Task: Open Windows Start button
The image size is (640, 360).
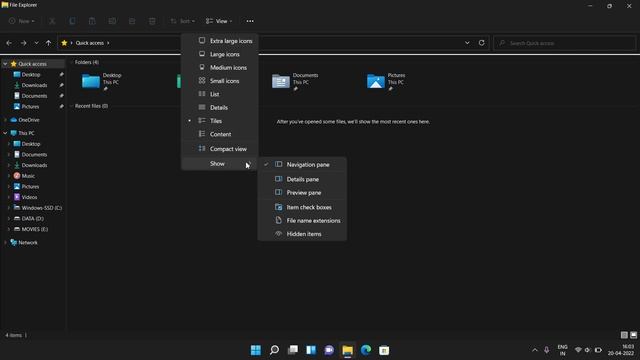Action: 256,350
